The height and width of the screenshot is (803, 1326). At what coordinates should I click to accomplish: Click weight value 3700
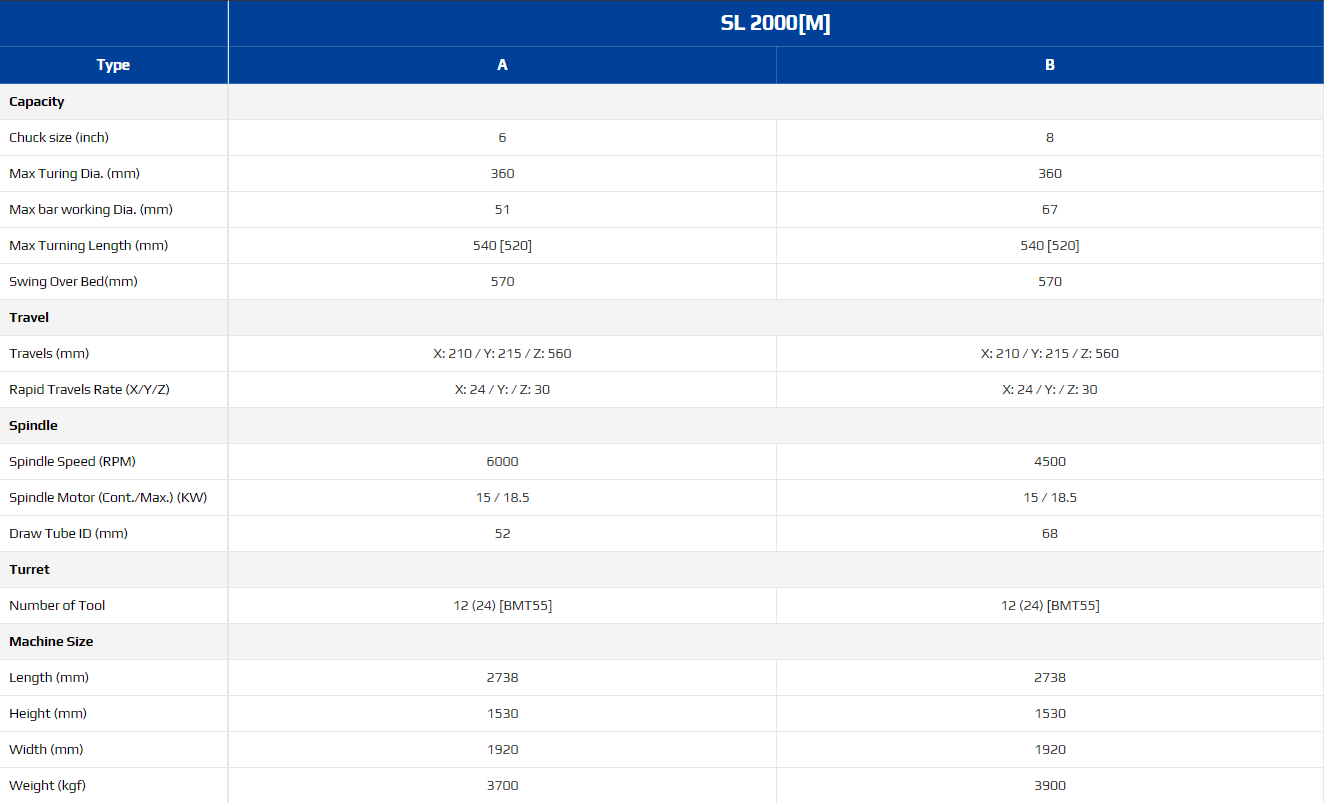click(502, 786)
